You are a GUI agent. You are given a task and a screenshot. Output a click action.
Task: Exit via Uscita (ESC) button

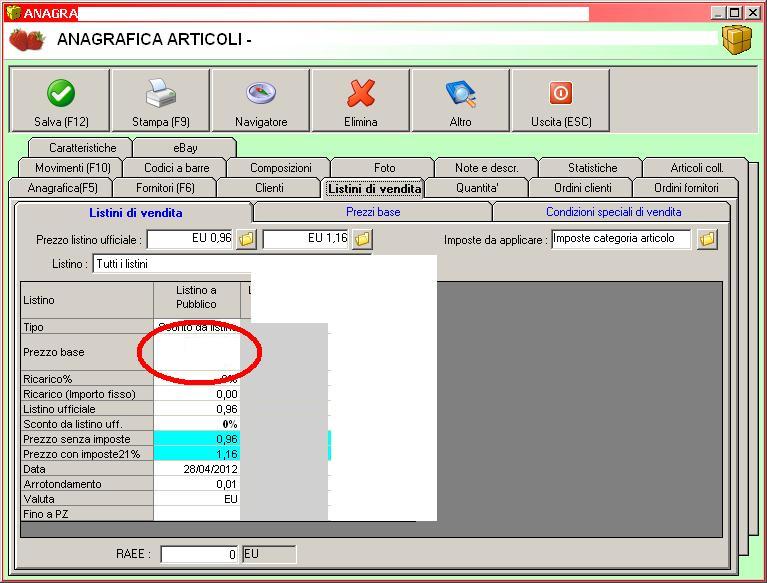click(561, 100)
